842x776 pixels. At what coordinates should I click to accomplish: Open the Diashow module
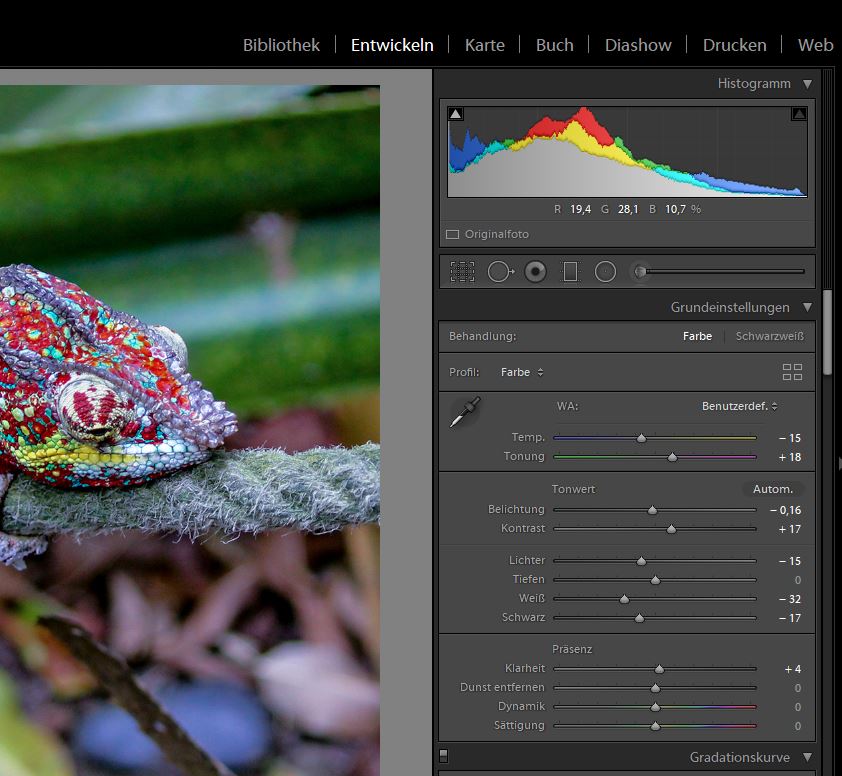point(637,44)
